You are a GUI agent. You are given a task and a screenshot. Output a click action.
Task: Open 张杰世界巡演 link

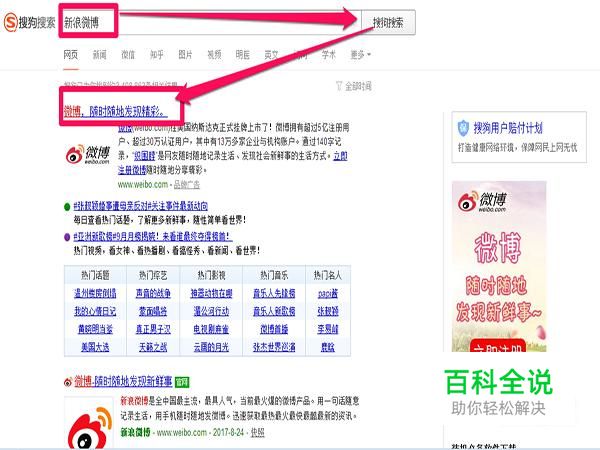(x=274, y=347)
